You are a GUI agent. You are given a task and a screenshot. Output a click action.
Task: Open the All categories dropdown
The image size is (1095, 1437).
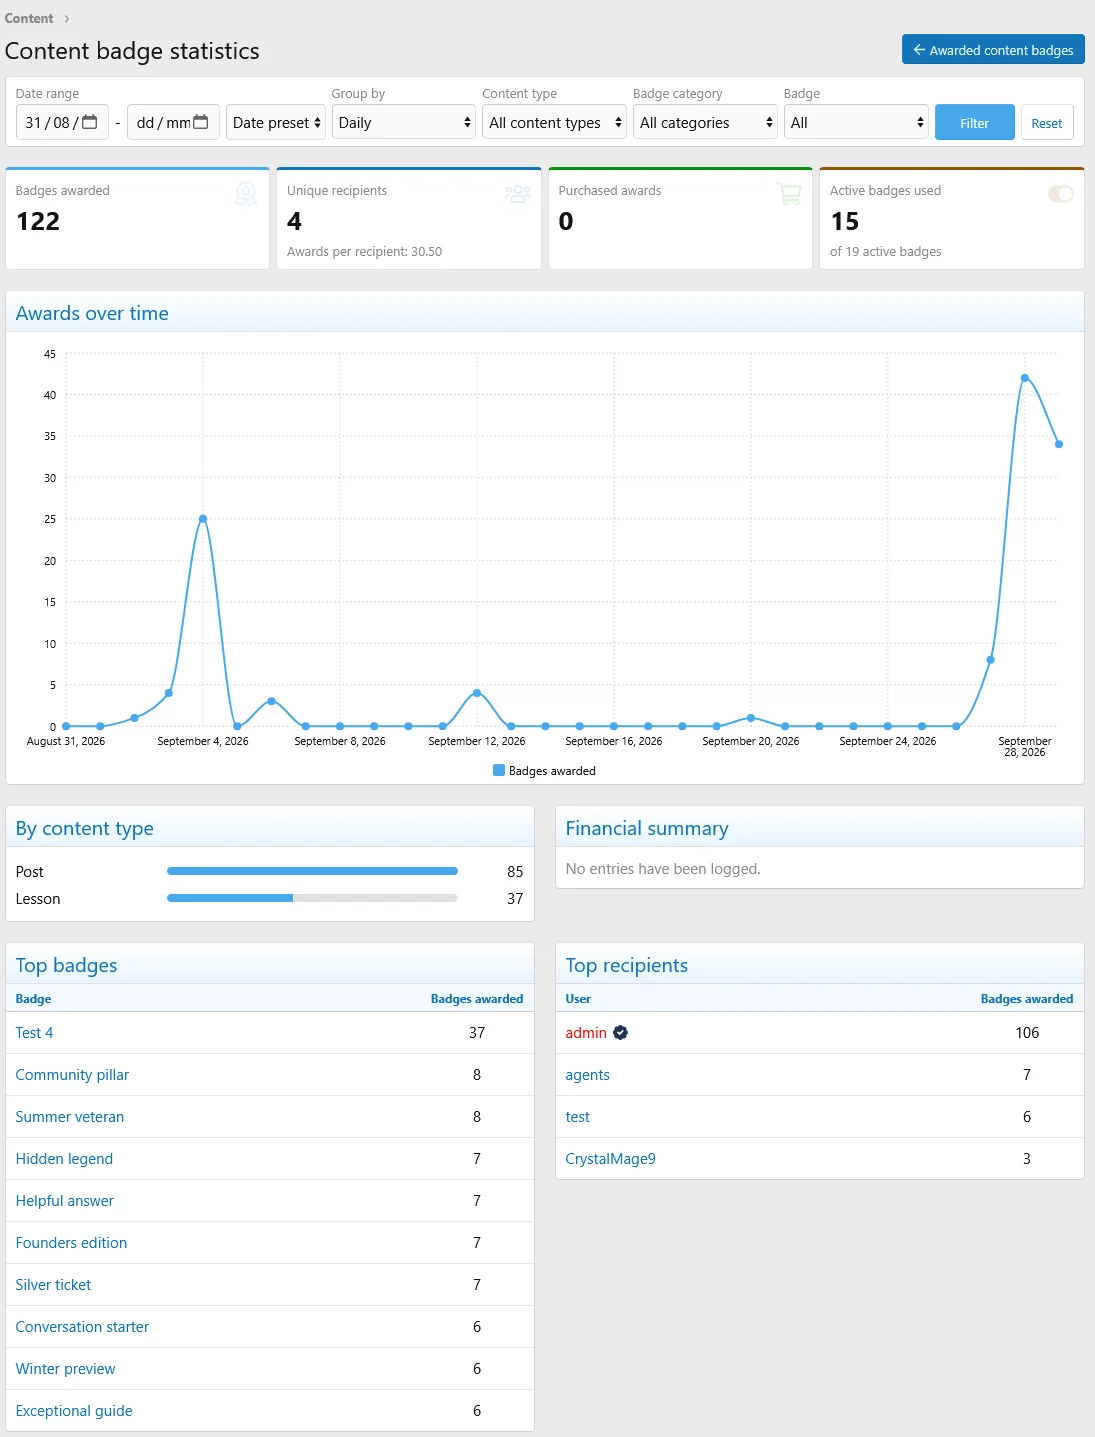pos(705,123)
